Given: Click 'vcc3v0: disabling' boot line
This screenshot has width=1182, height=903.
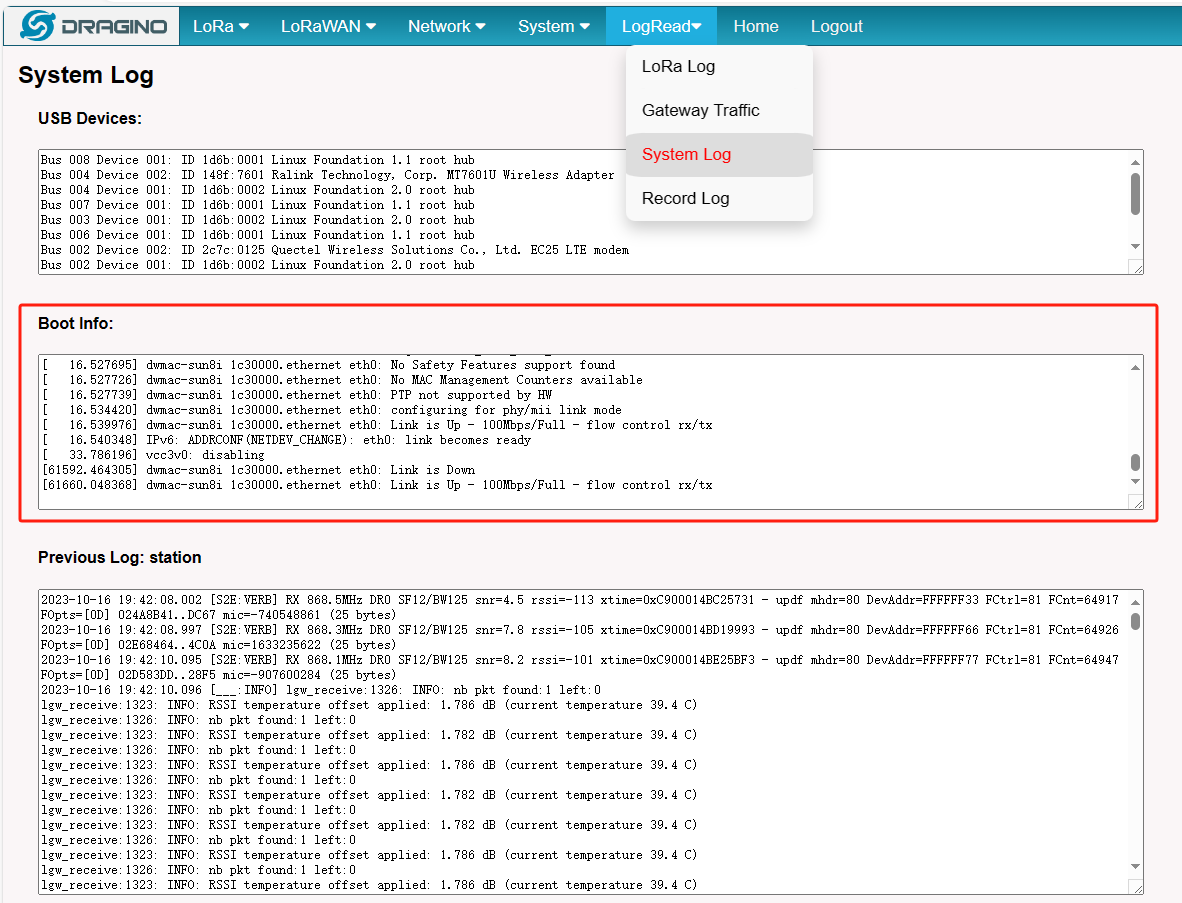Looking at the screenshot, I should point(153,455).
